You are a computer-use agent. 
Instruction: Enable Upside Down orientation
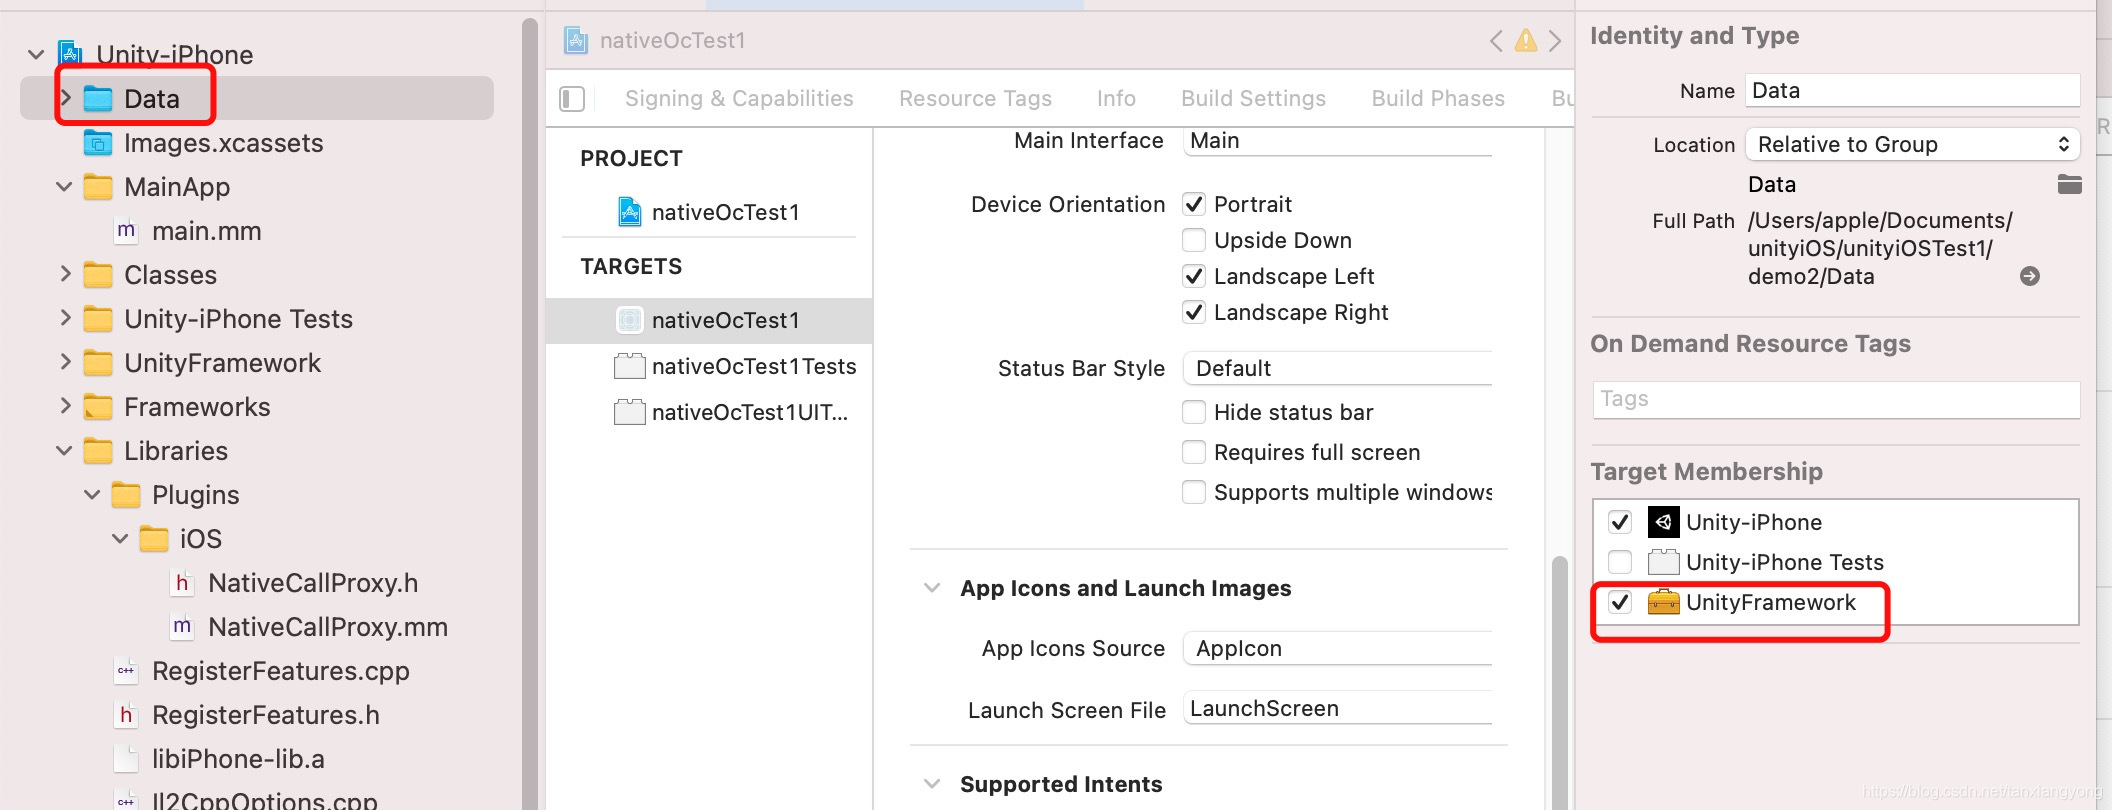point(1194,240)
